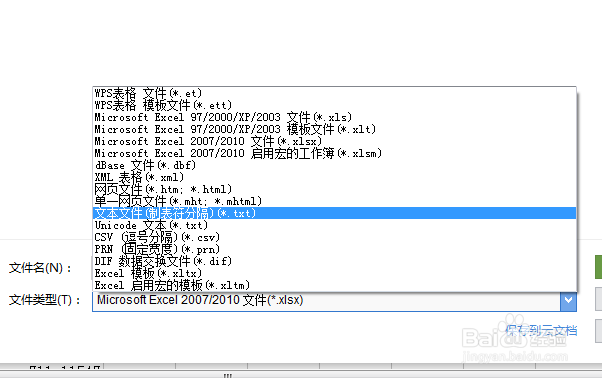Select DIF 数据交换文件(*.dif) type
The image size is (602, 378).
click(334, 261)
